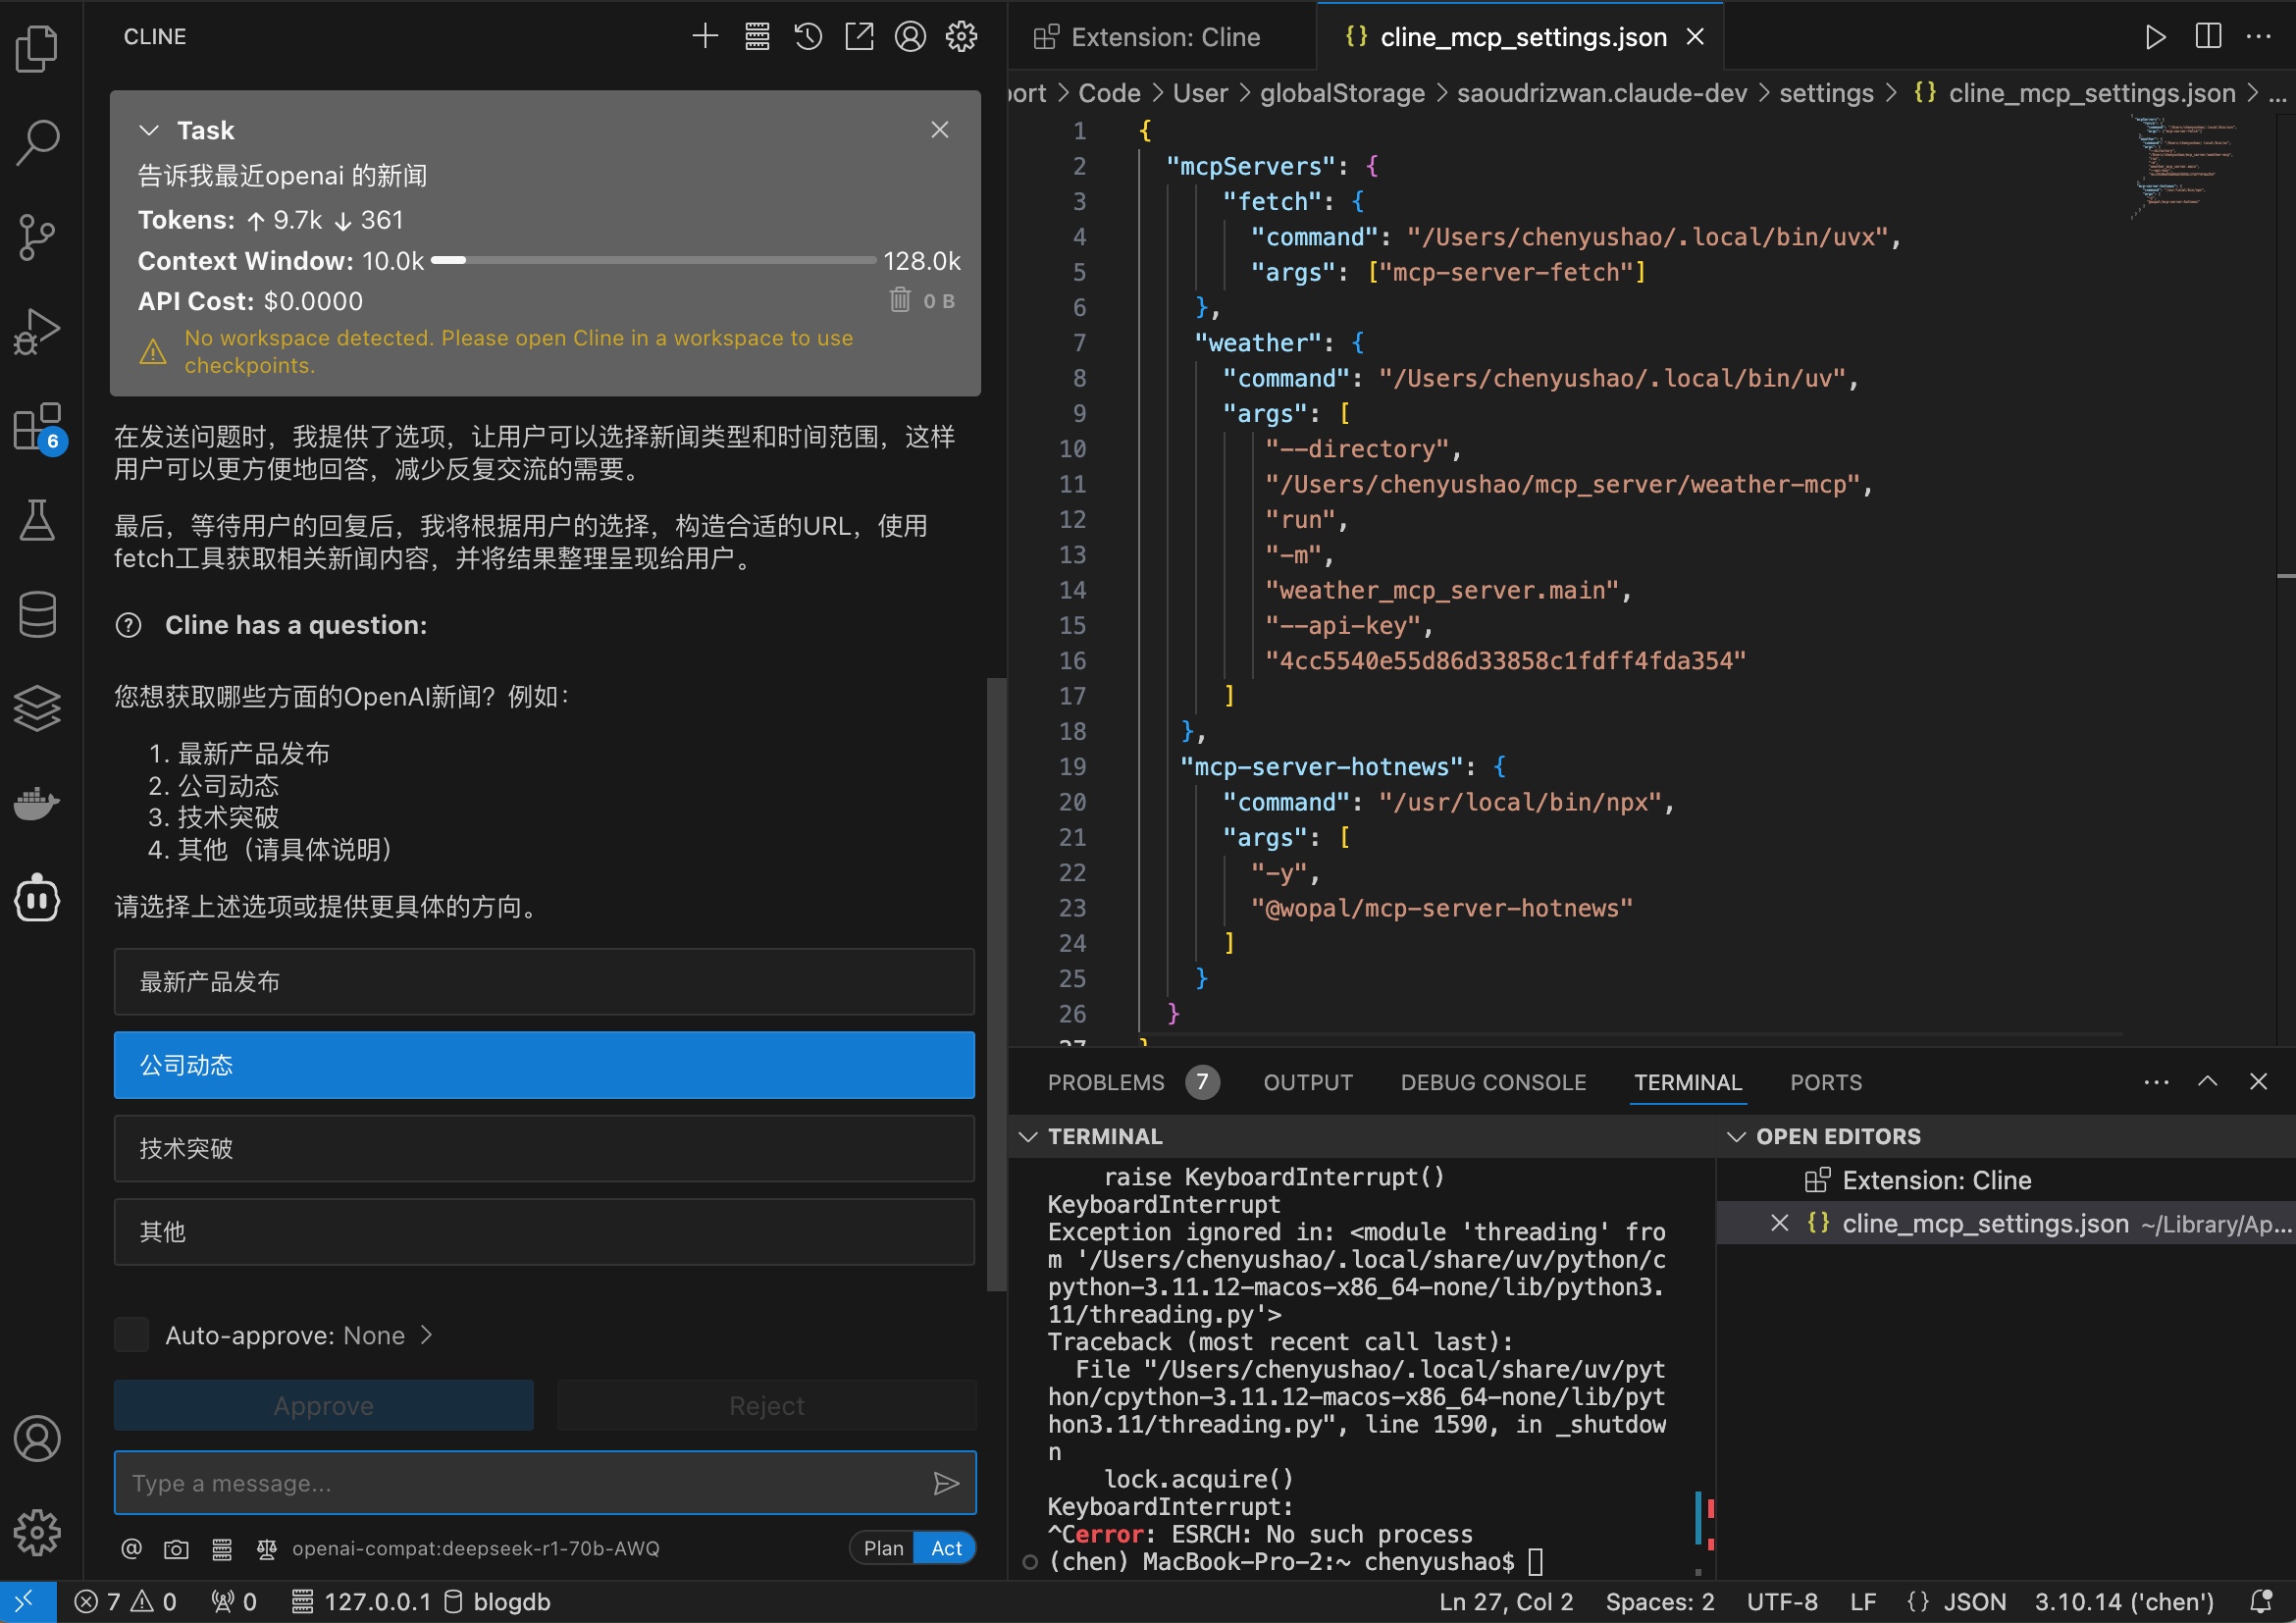Screen dimensions: 2296x1623
Task: Open notifications bell in the status bar
Action: pyautogui.click(x=2261, y=1602)
